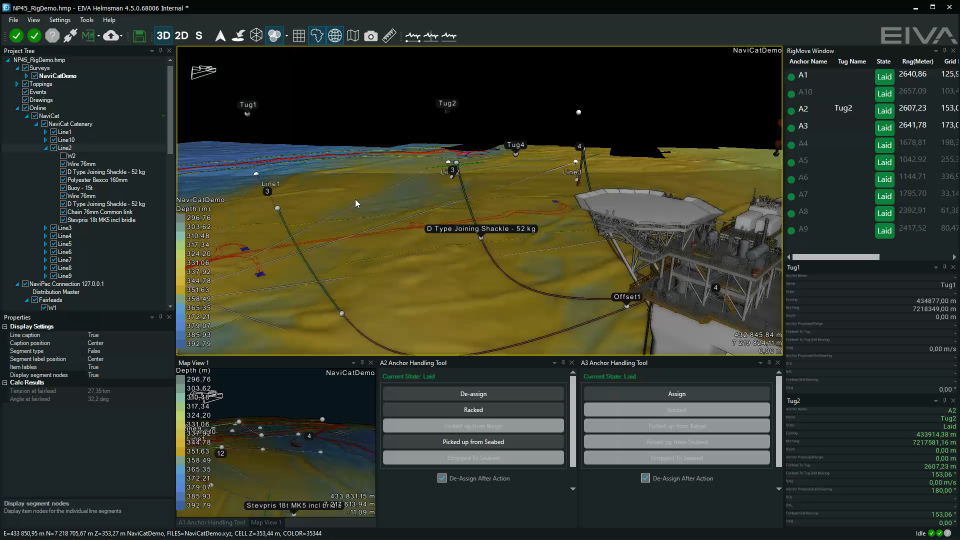Click the De-assign button
The image size is (960, 540).
coord(473,394)
